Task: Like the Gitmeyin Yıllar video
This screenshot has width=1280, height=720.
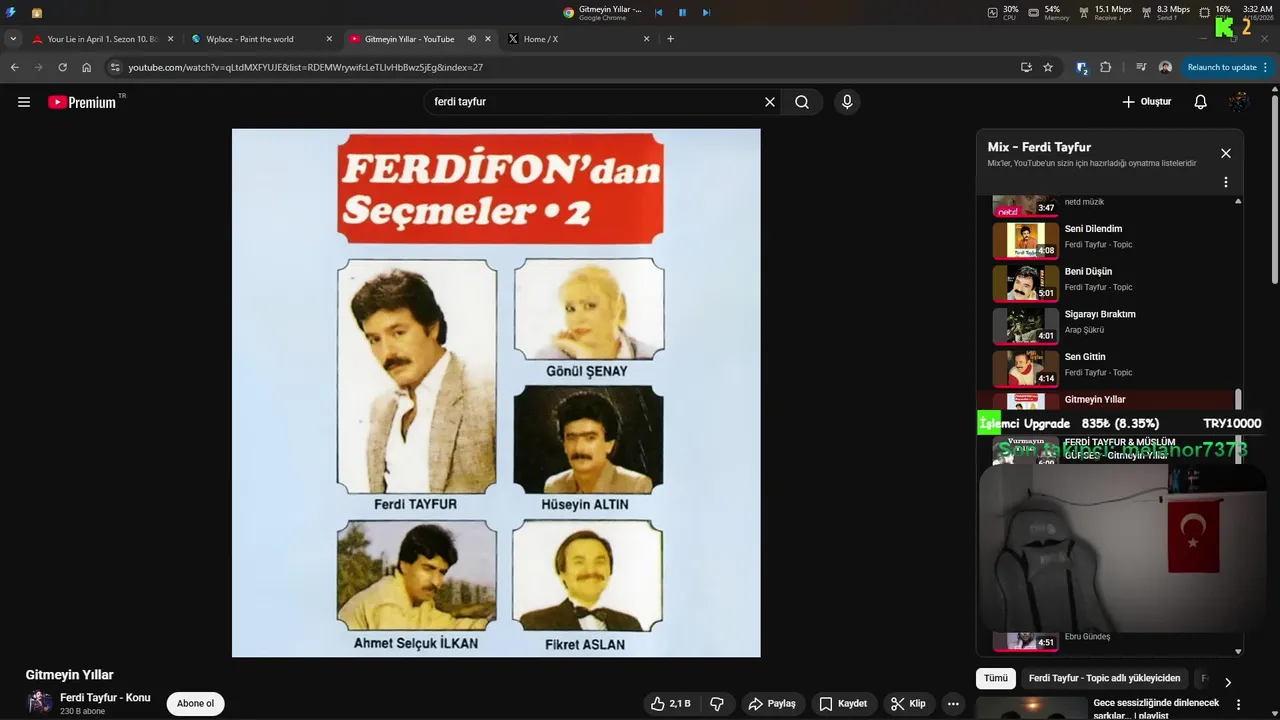Action: point(670,704)
